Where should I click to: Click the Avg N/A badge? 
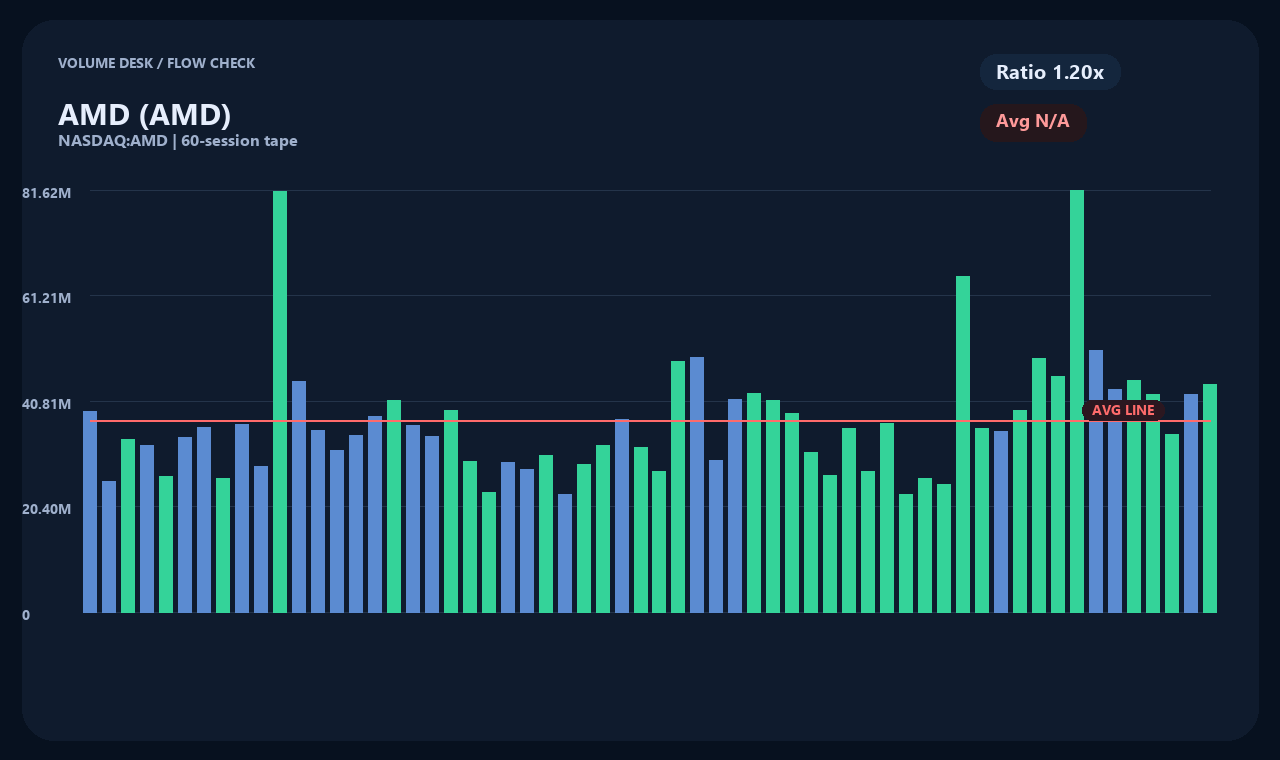[x=1033, y=122]
